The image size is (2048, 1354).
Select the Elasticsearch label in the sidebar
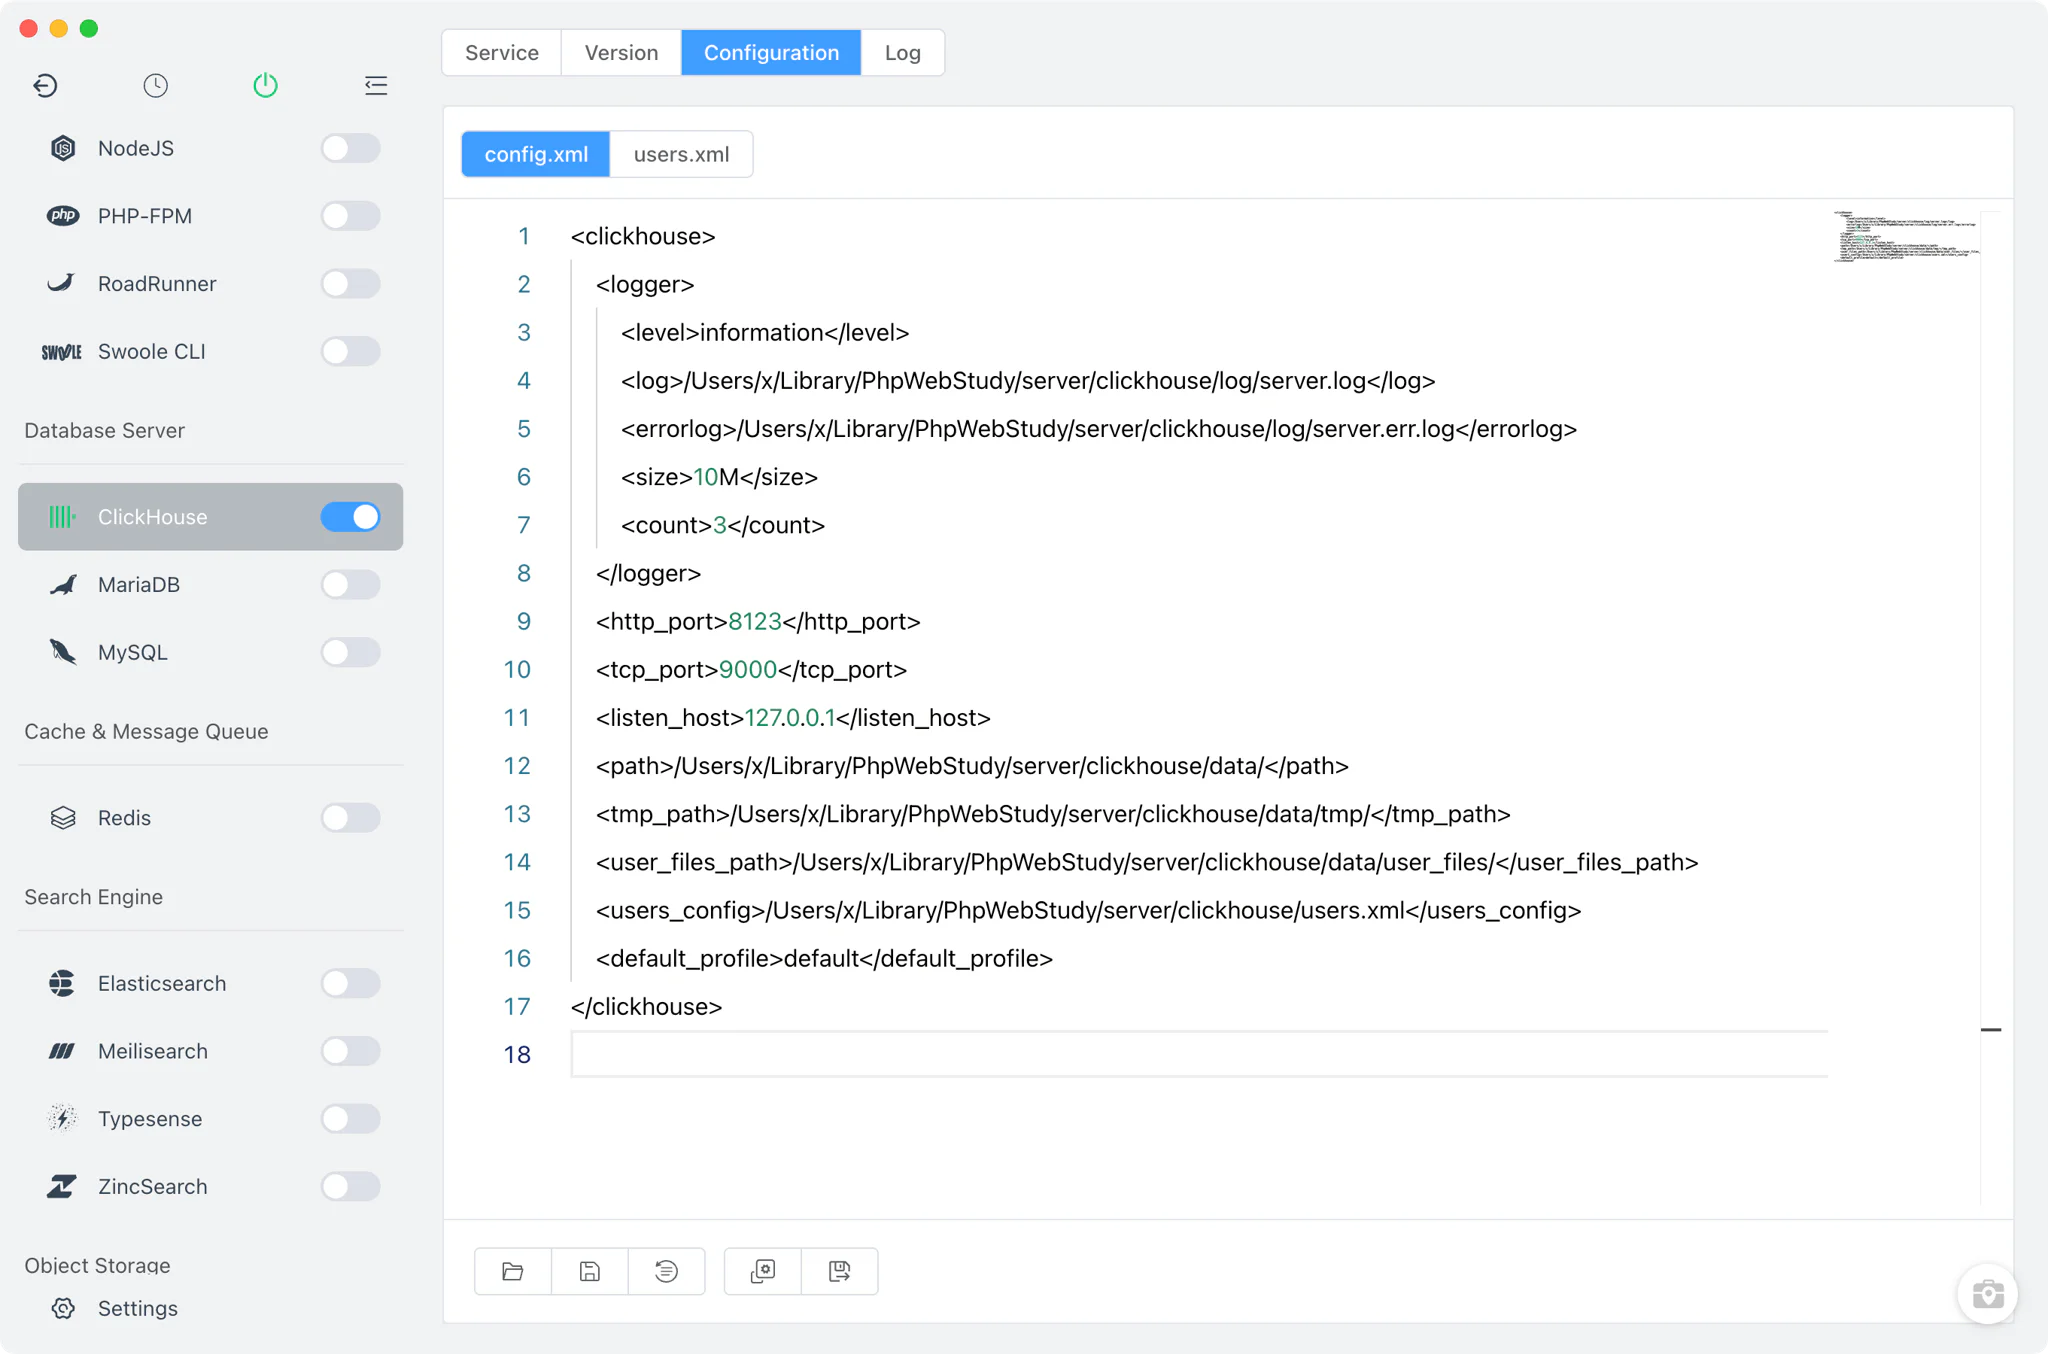[x=162, y=983]
